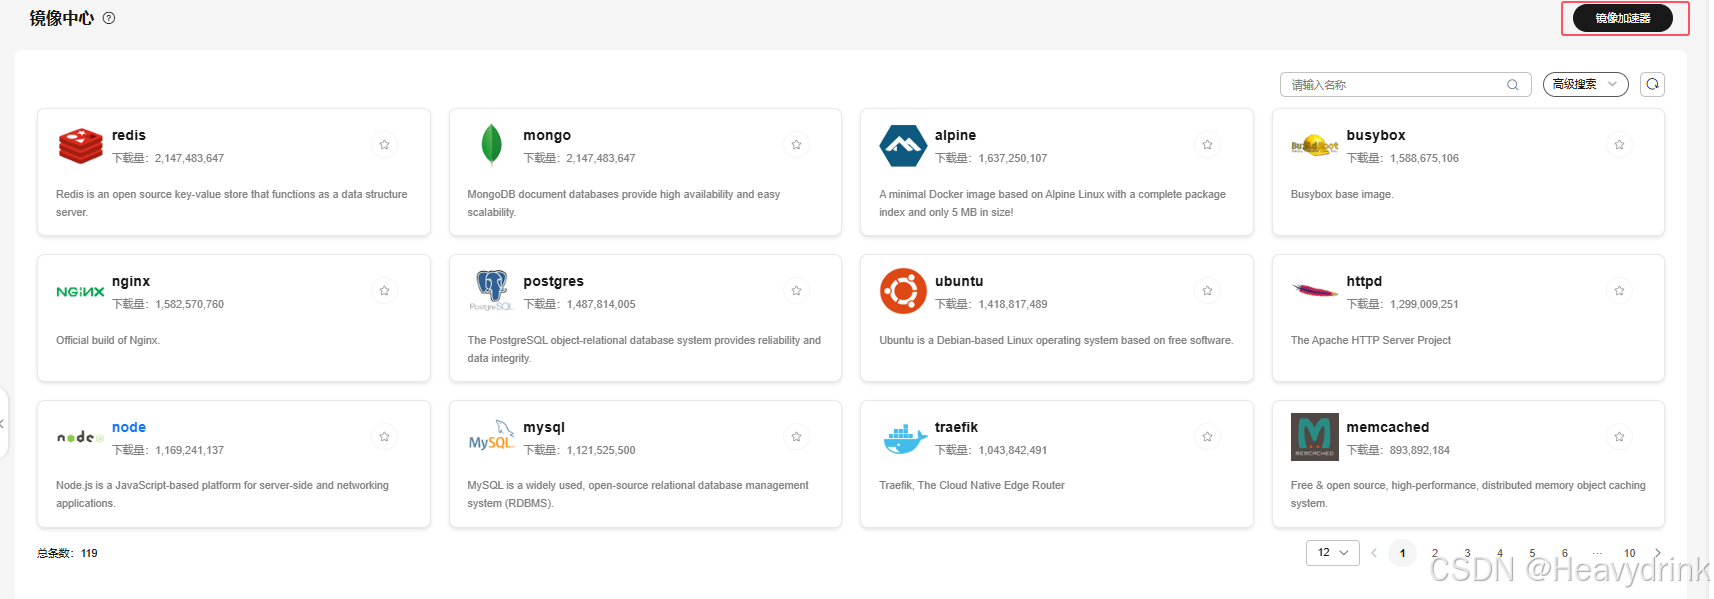Click the redis cube logo
The image size is (1714, 599).
tap(80, 145)
